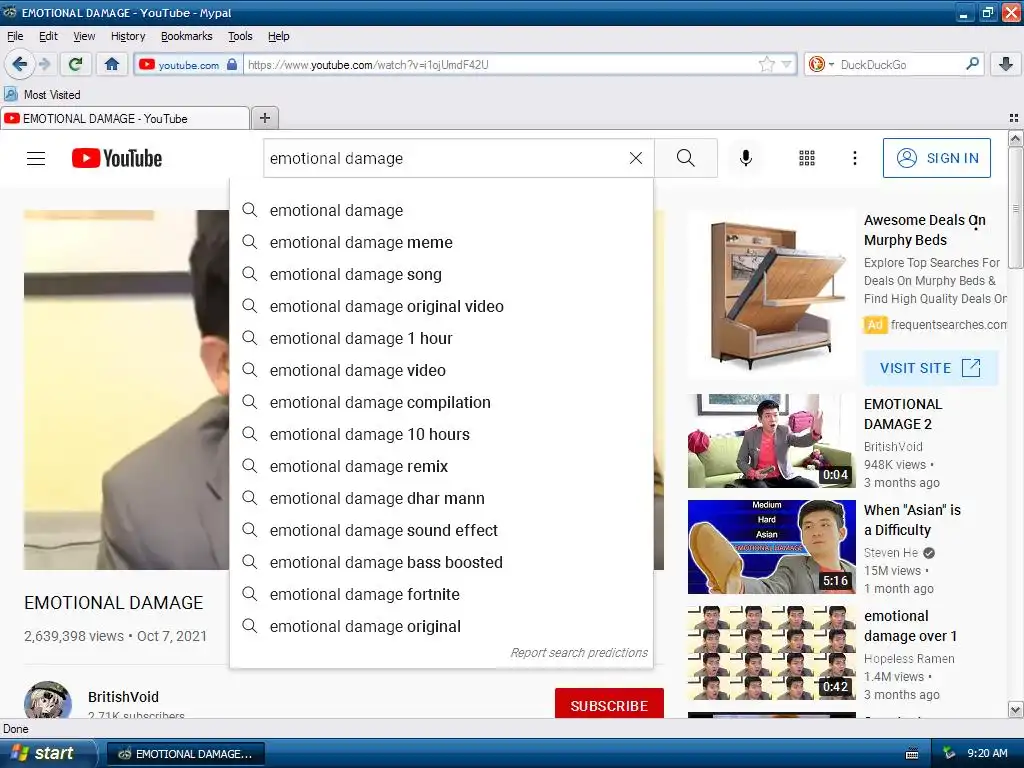The image size is (1024, 768).
Task: Open the YouTube settings three-dot menu
Action: pyautogui.click(x=854, y=158)
